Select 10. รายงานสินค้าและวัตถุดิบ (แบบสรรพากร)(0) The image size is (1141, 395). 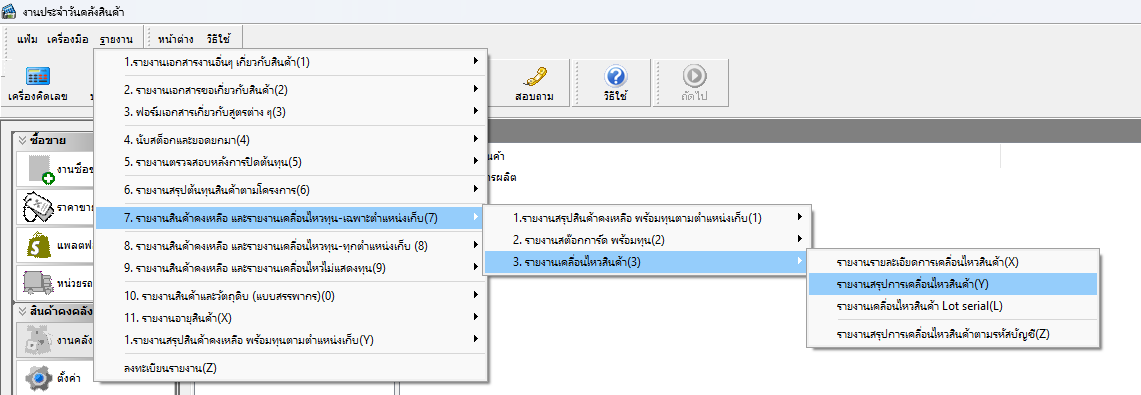(x=291, y=295)
